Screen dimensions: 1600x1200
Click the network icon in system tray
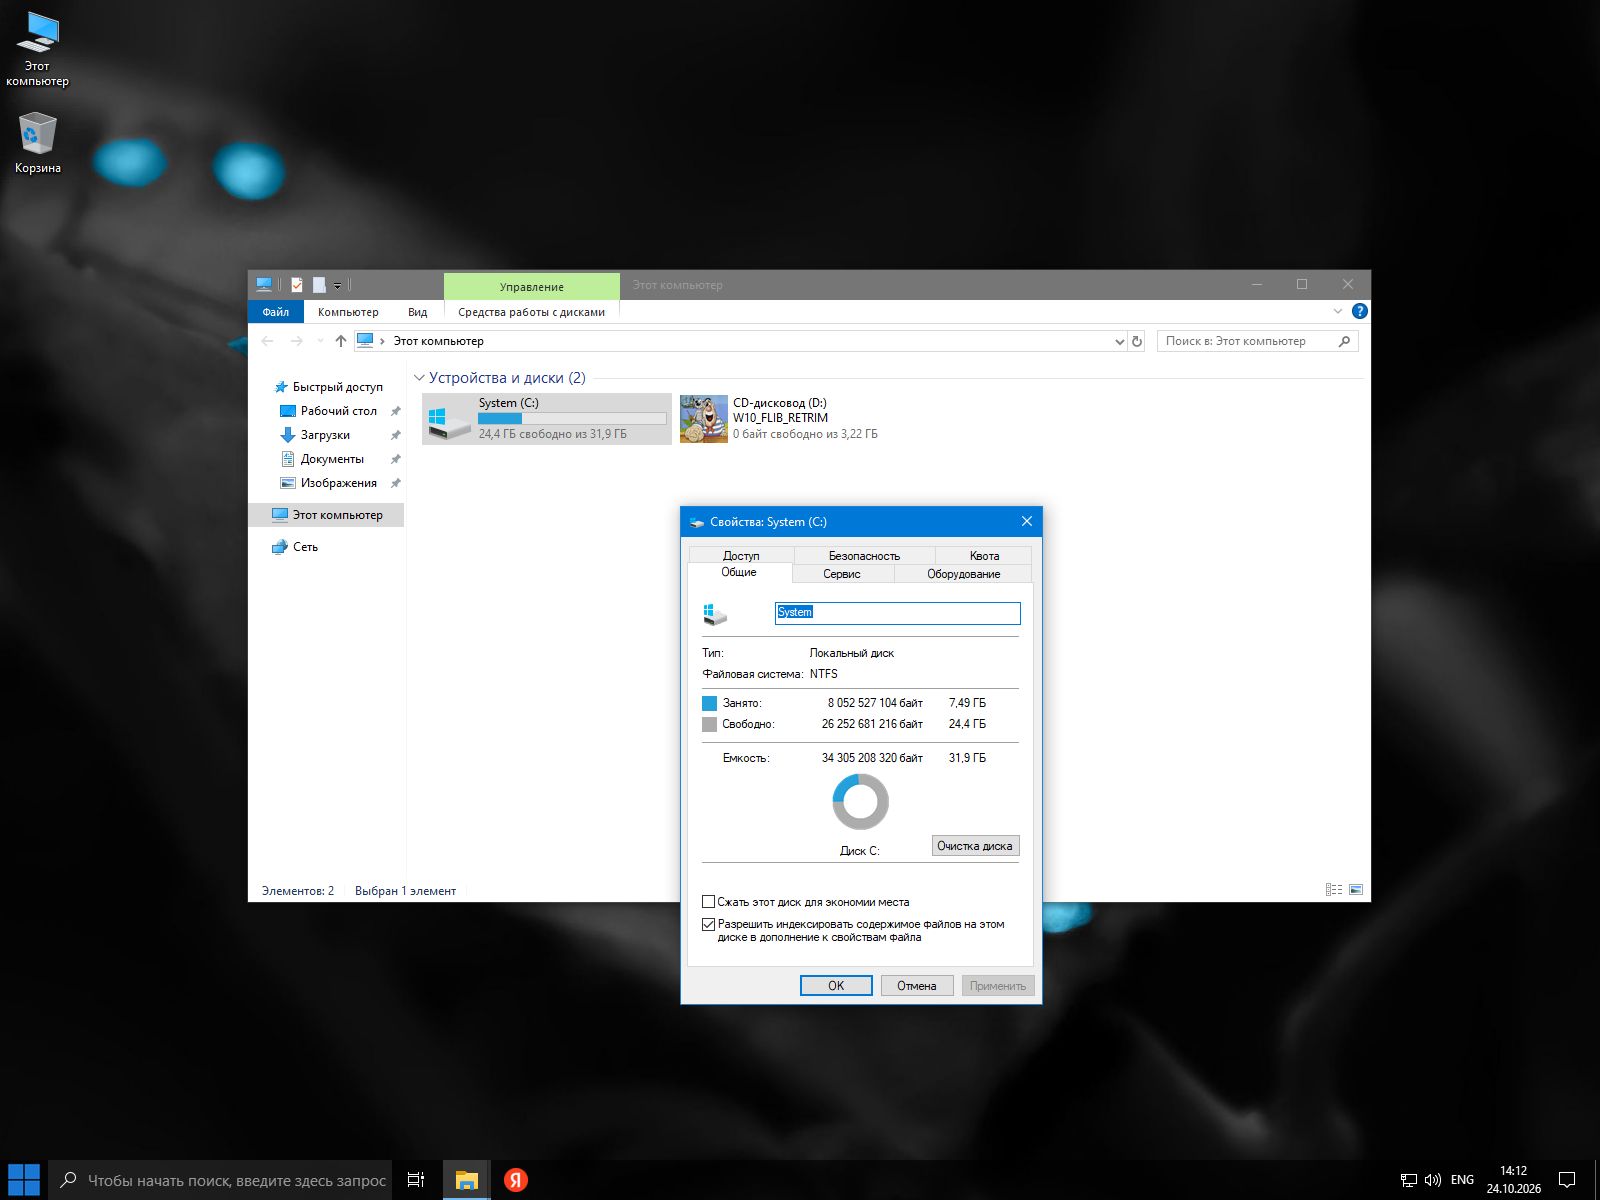pyautogui.click(x=1408, y=1180)
